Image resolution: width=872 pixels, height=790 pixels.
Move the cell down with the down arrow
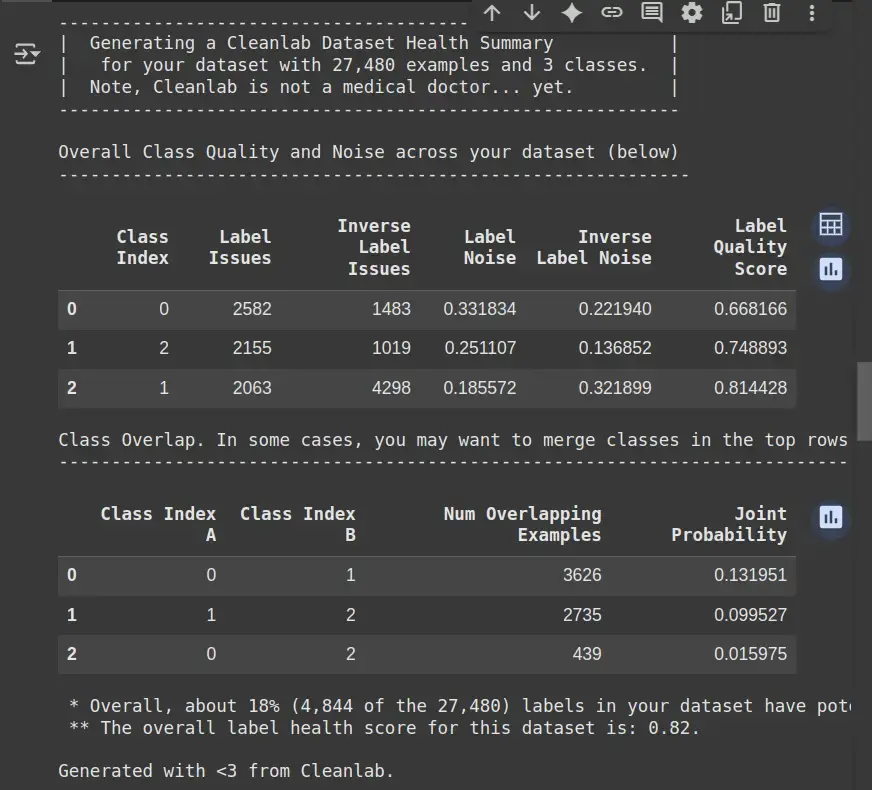point(532,13)
